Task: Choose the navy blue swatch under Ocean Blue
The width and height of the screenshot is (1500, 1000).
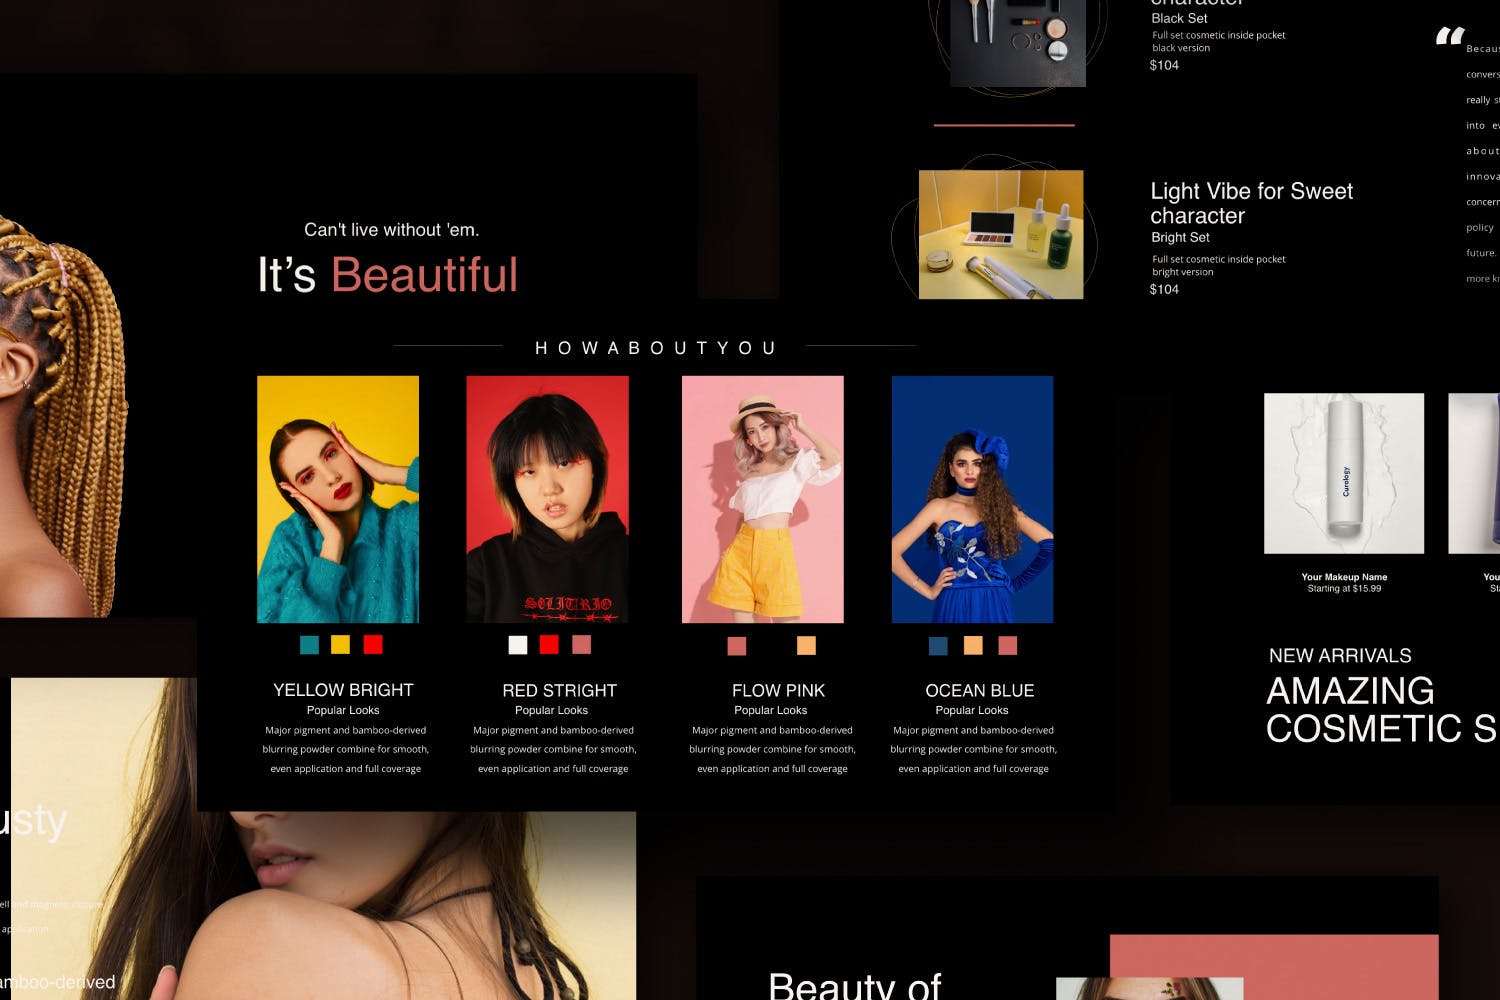Action: pyautogui.click(x=938, y=646)
